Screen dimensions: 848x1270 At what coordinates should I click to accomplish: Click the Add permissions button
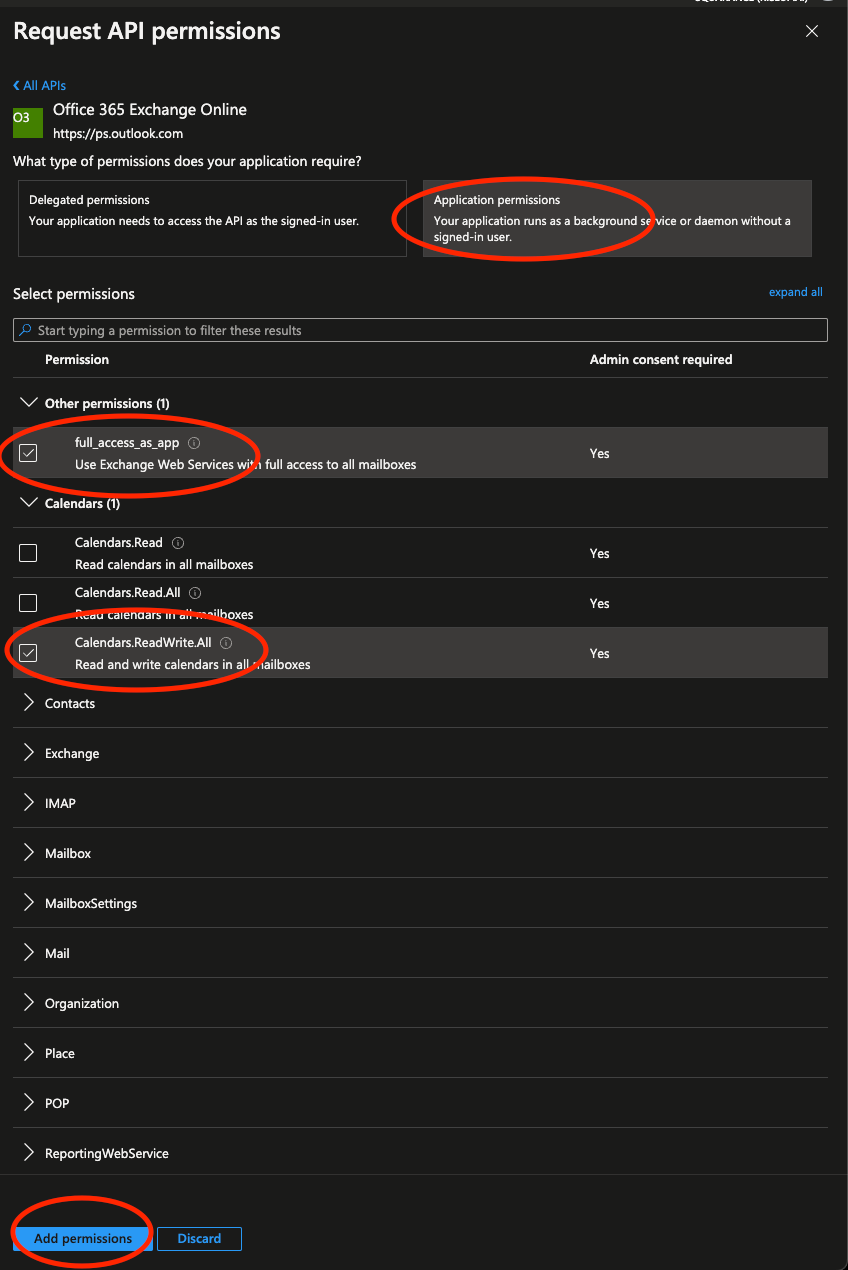coord(81,1238)
